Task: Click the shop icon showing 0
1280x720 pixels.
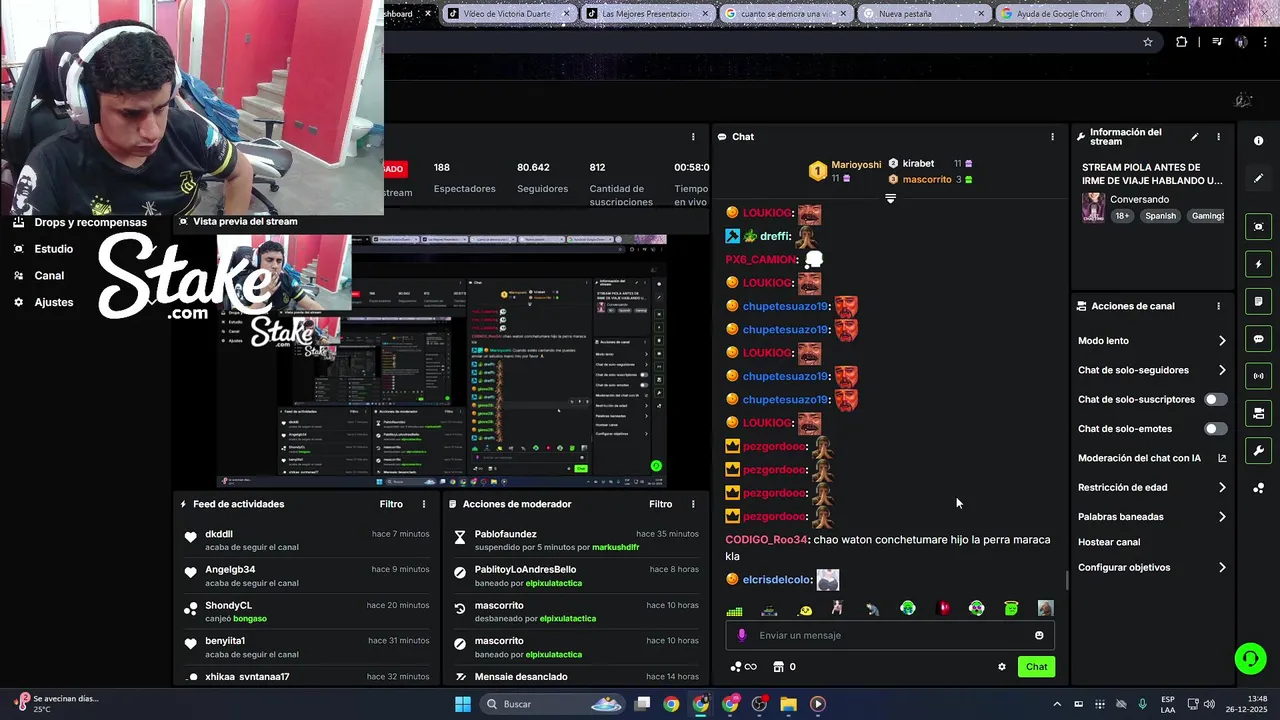Action: click(785, 667)
